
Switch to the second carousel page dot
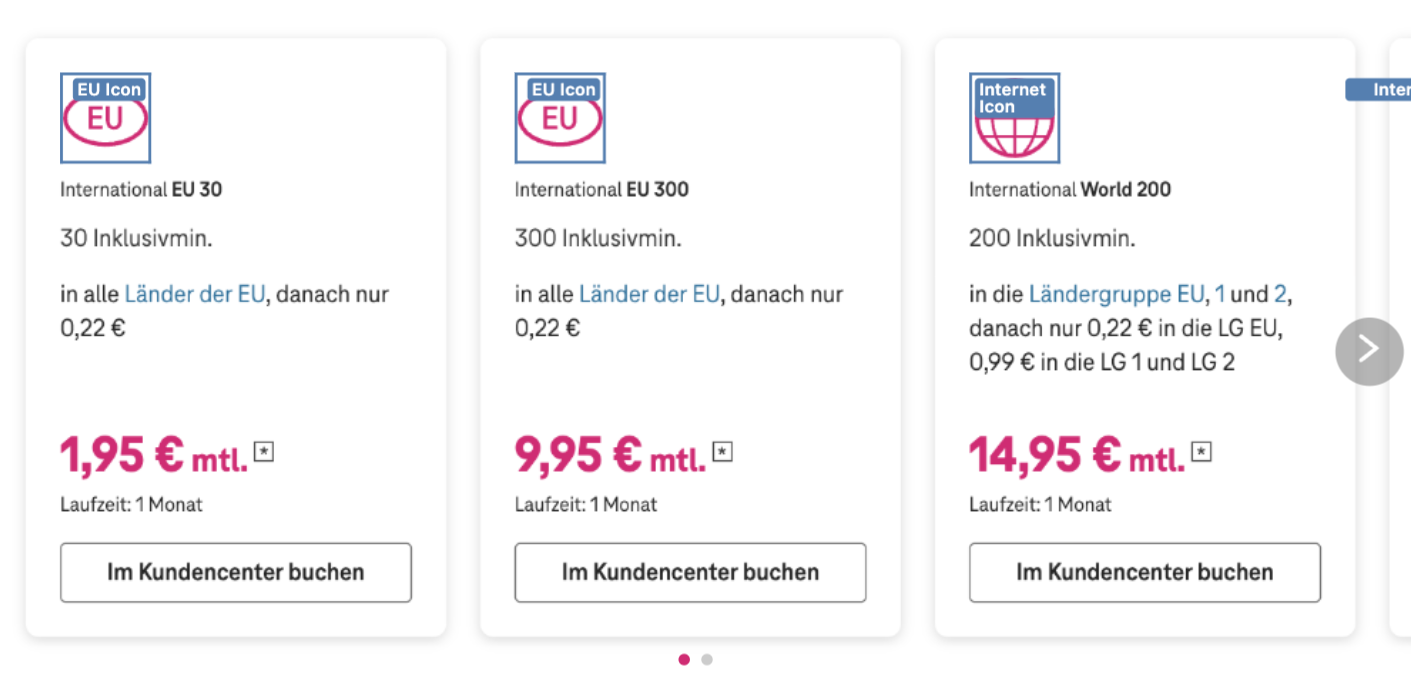pyautogui.click(x=707, y=659)
